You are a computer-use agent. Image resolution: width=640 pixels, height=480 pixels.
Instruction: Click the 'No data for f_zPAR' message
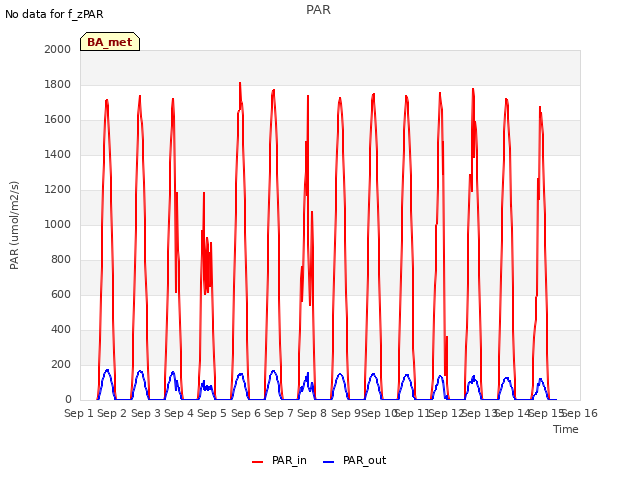pos(54,14)
